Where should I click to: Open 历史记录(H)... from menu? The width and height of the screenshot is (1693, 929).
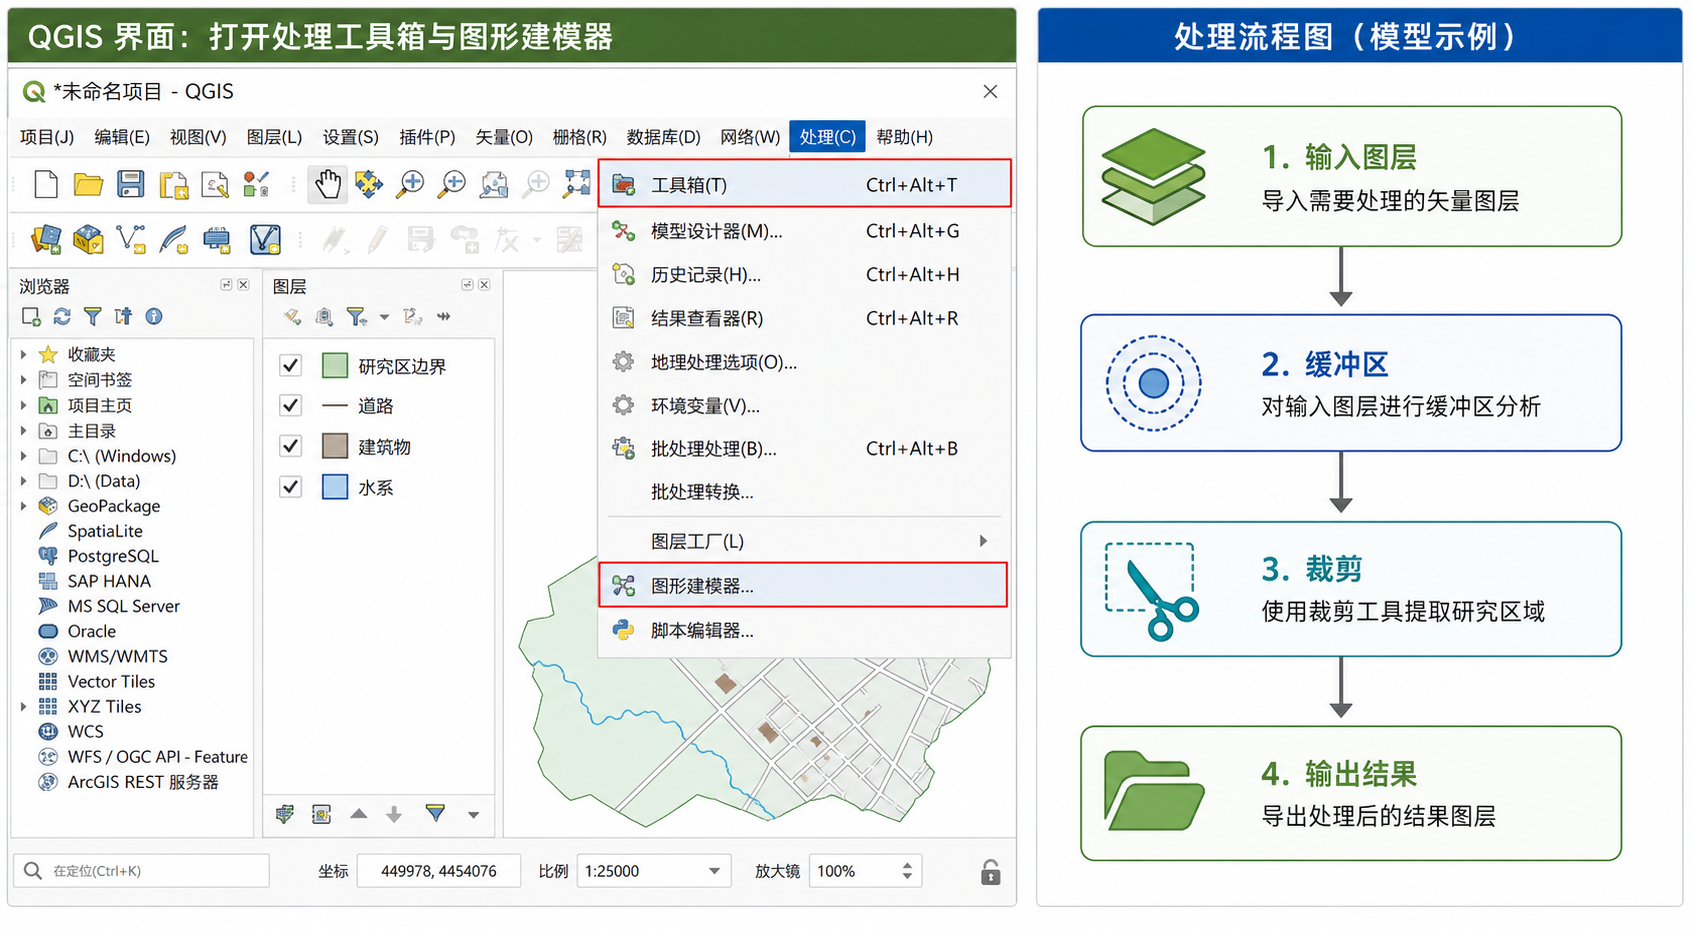pyautogui.click(x=805, y=275)
